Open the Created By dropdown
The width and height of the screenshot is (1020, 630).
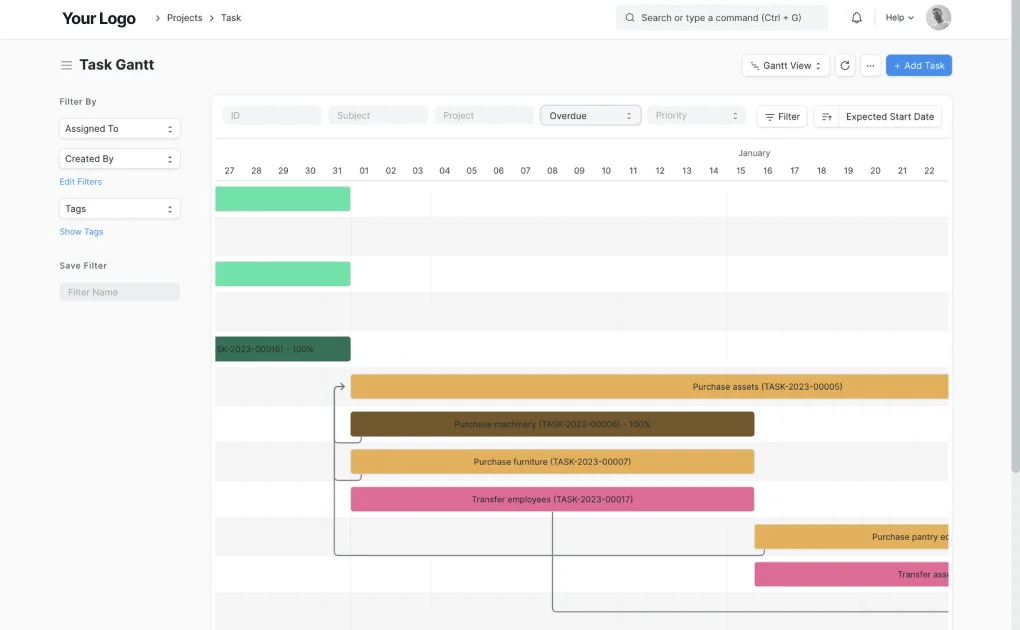coord(119,158)
